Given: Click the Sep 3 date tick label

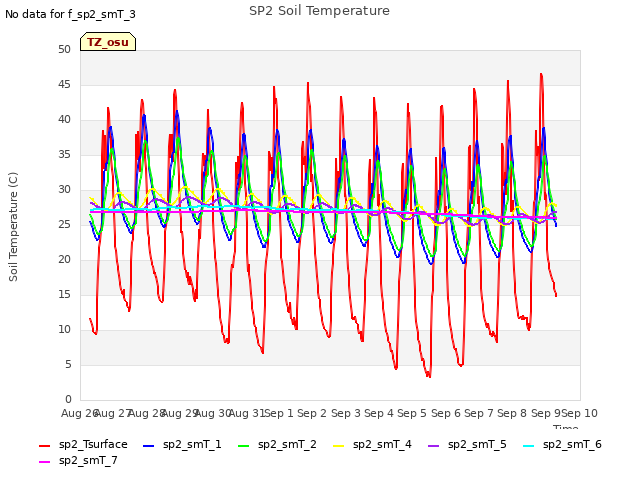Looking at the screenshot, I should point(346,413).
